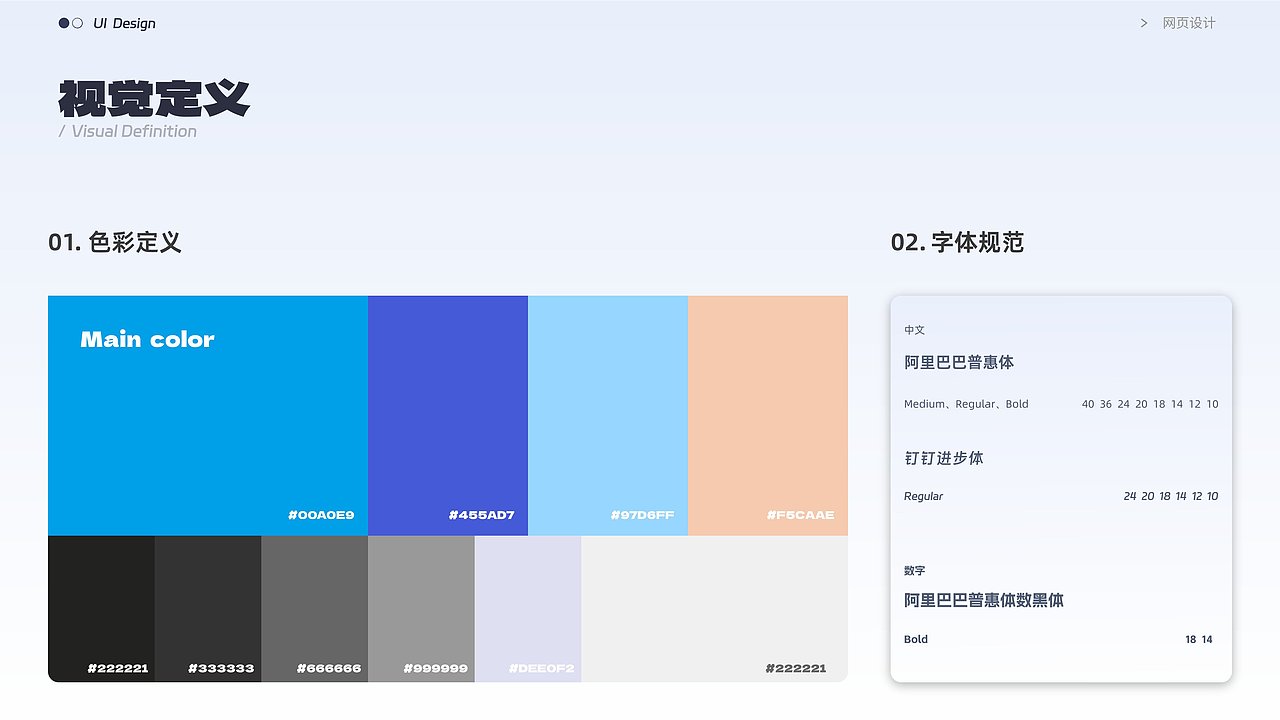Click the filled circle icon top left

(62, 22)
